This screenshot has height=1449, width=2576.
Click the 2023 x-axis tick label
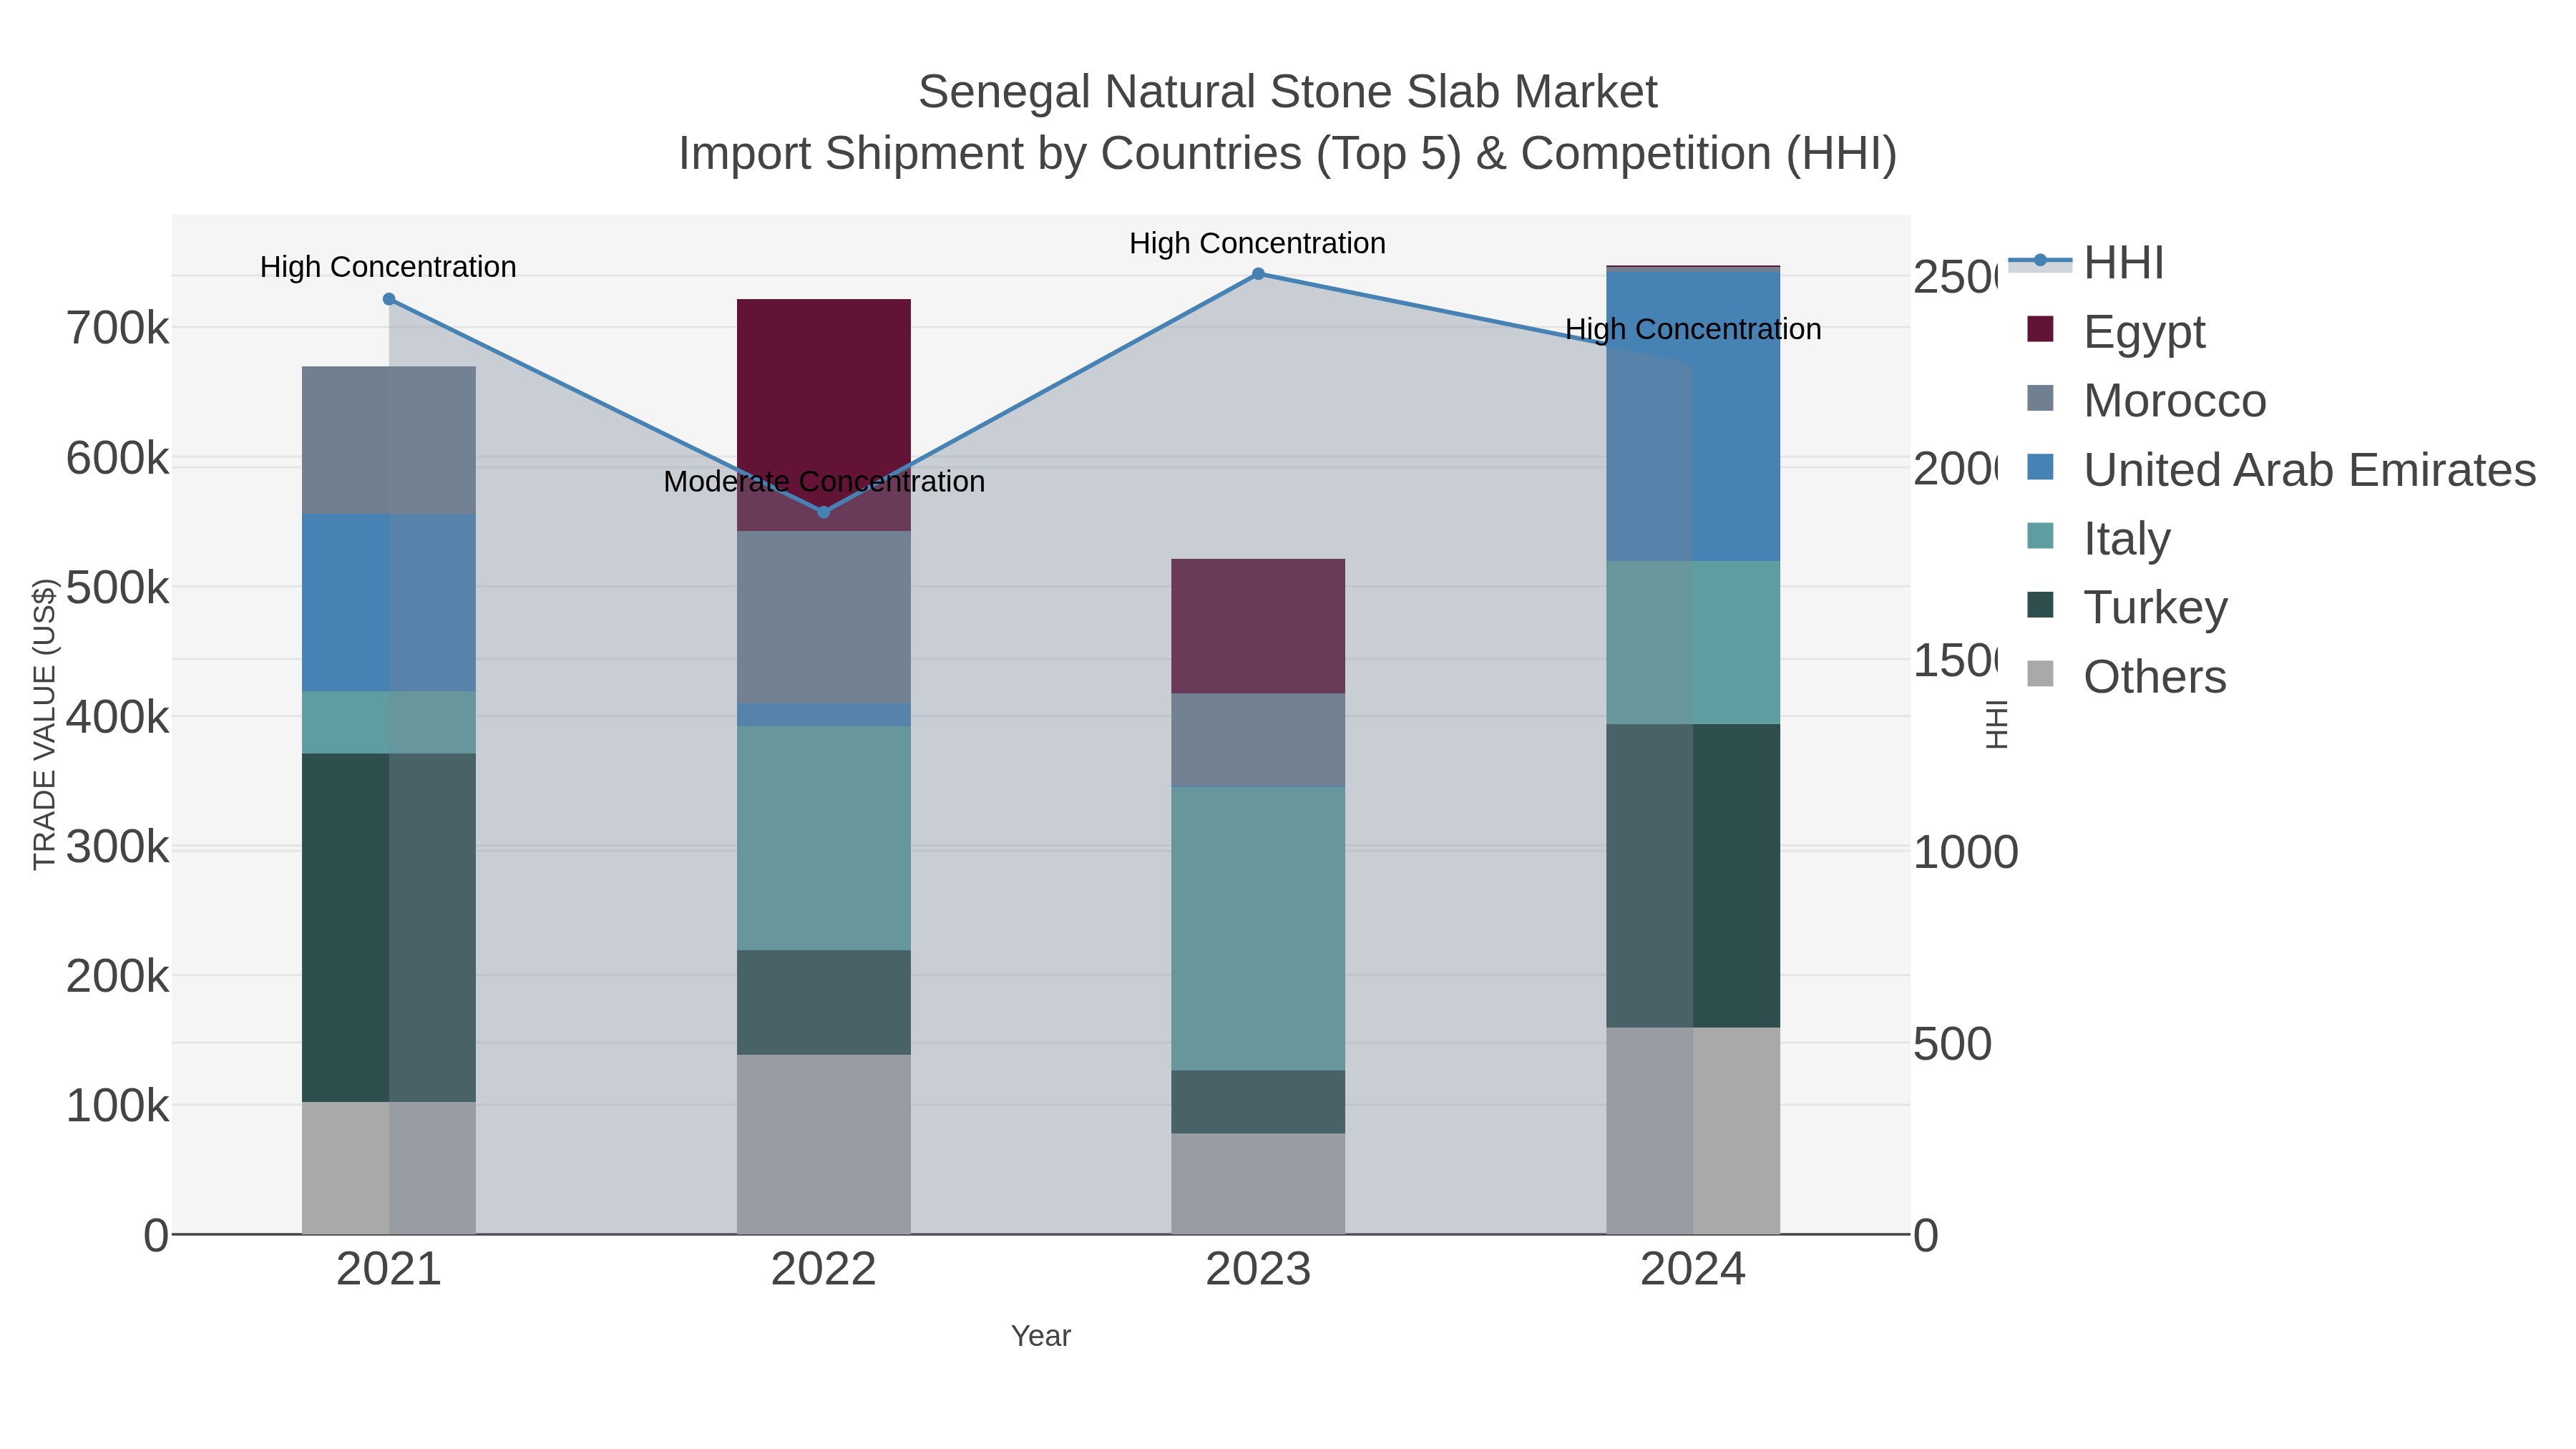point(1258,1270)
